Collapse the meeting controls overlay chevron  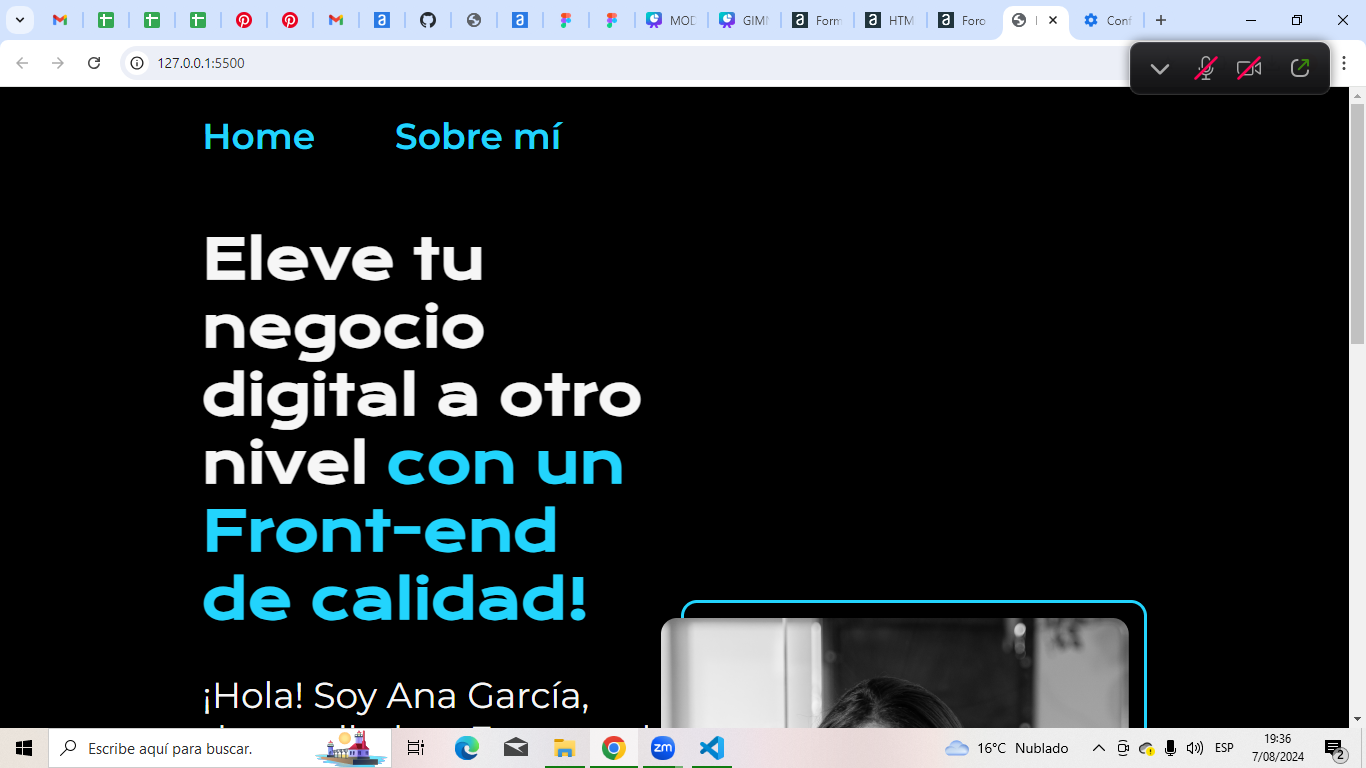(1160, 69)
